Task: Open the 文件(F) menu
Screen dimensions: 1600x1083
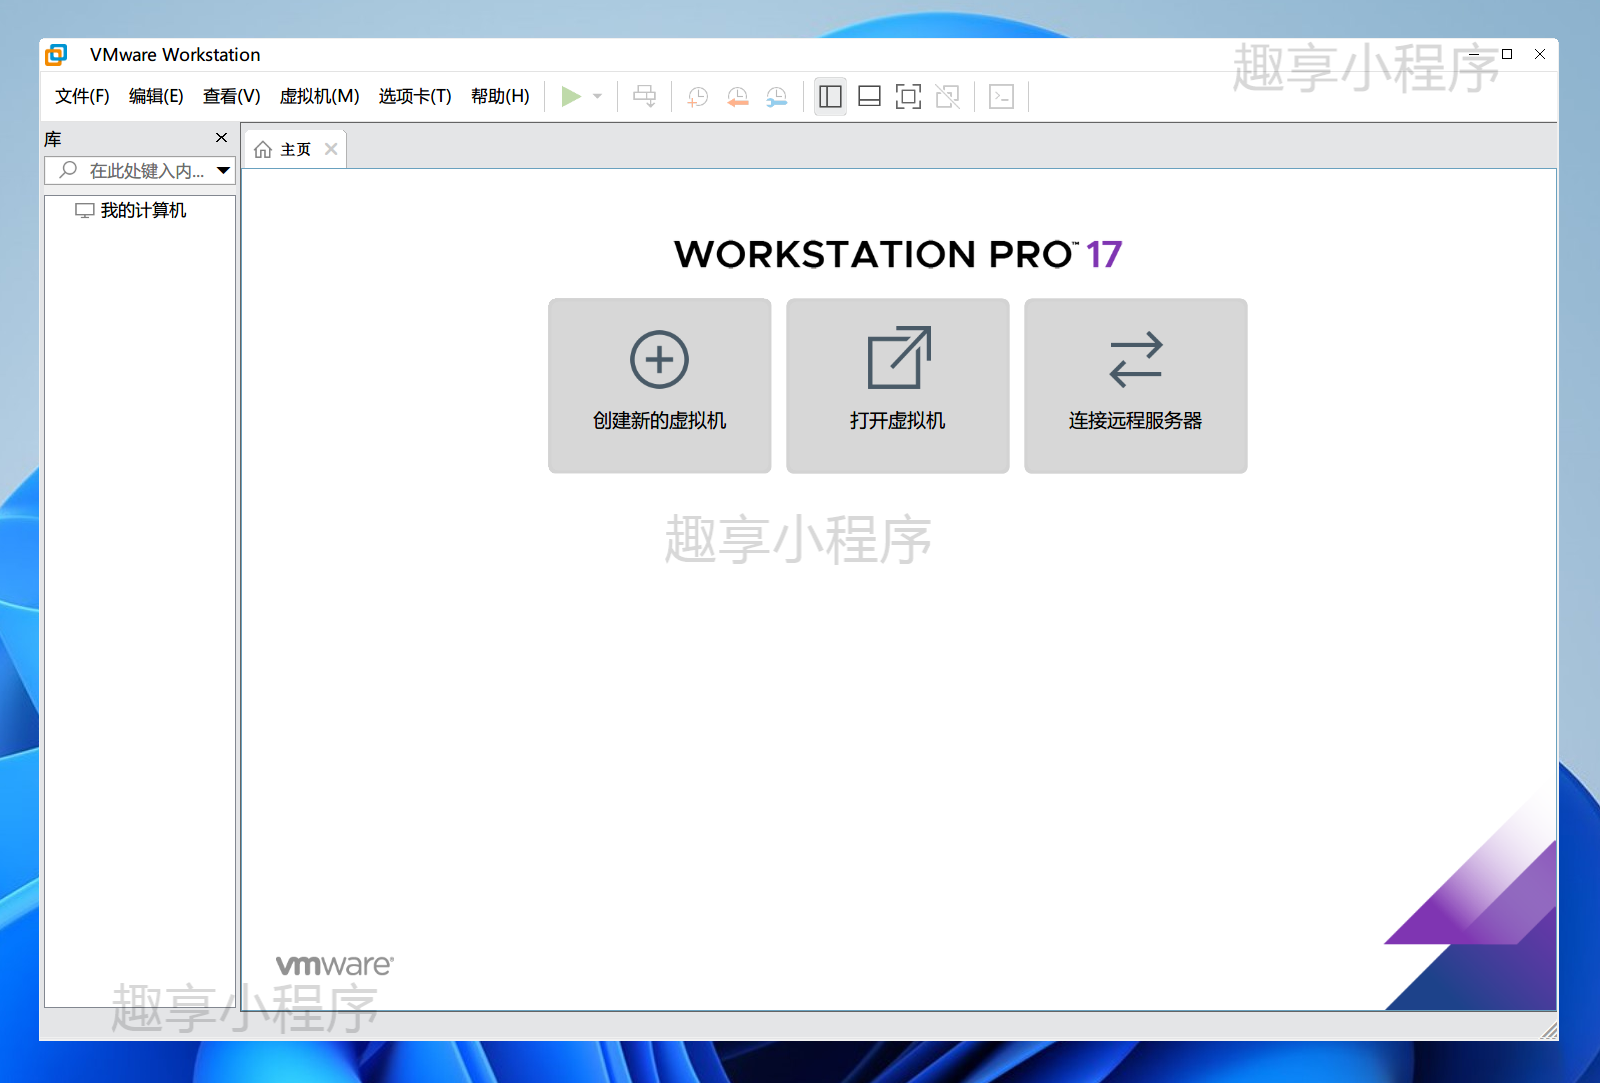Action: [82, 96]
